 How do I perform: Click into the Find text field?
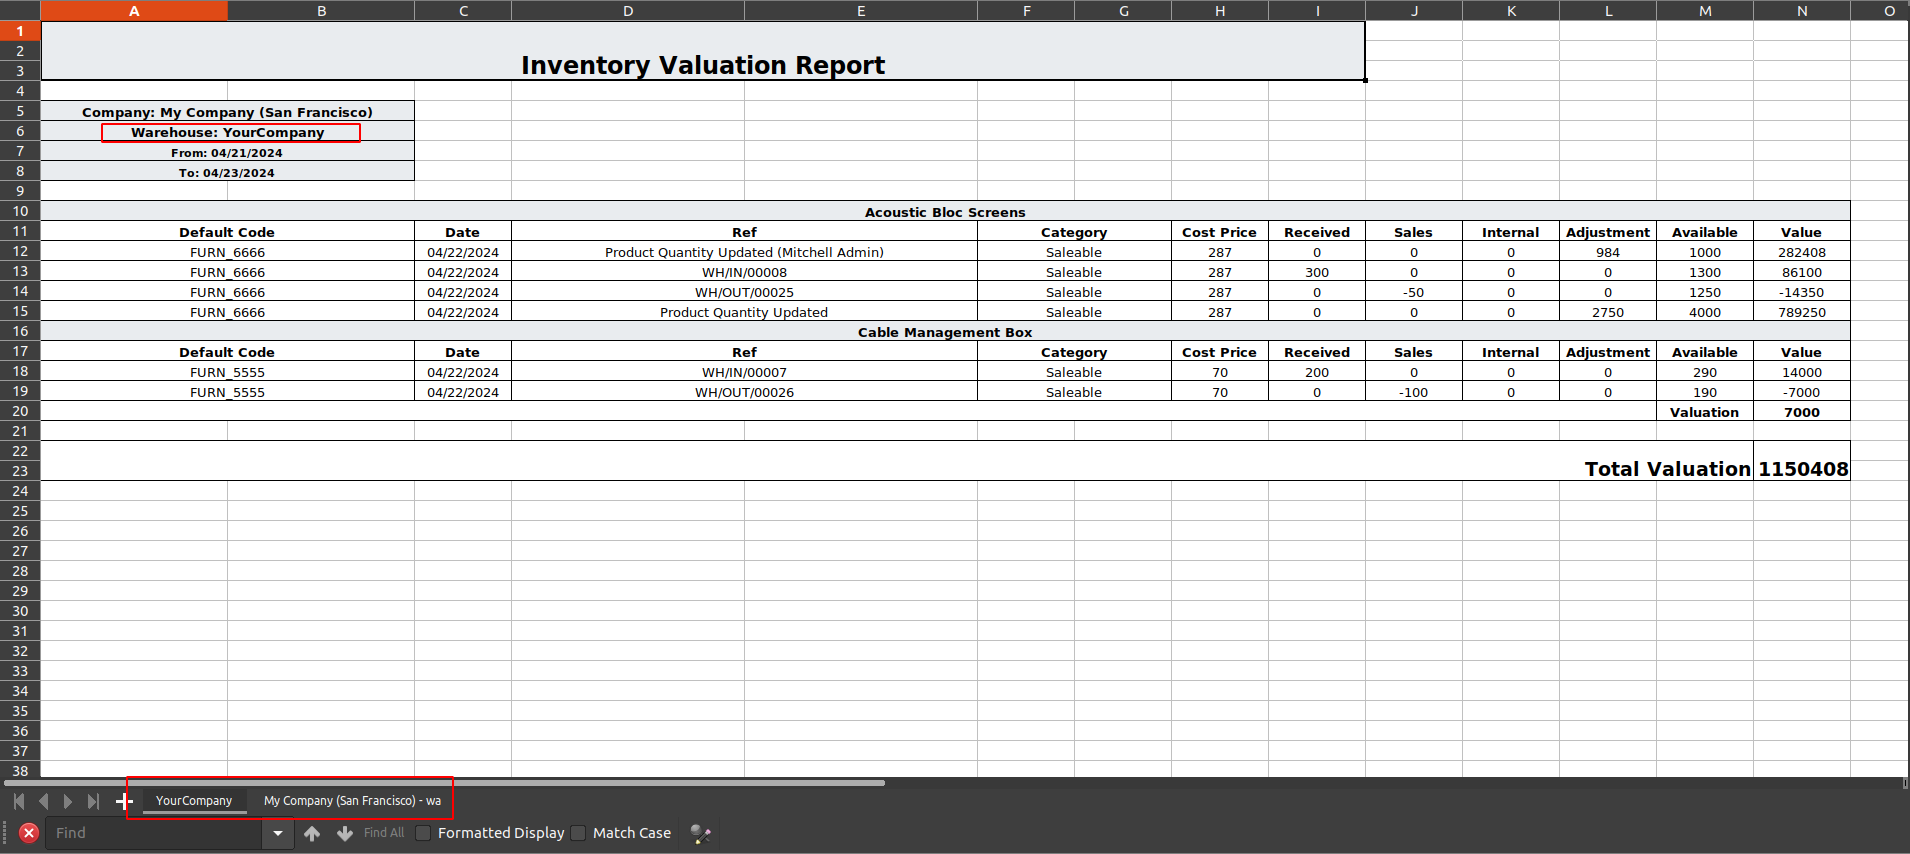coord(154,833)
